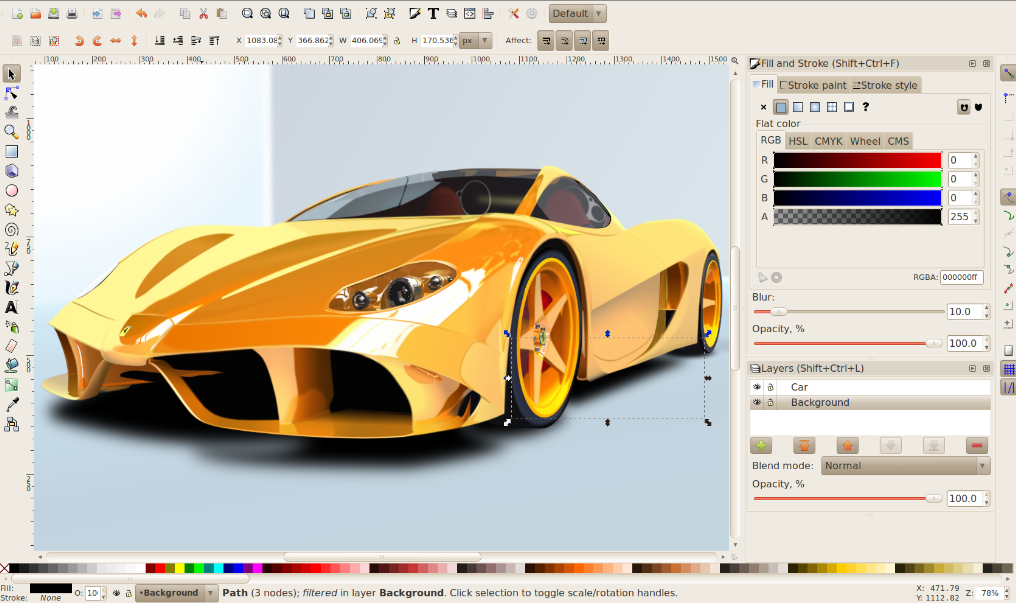
Task: Hide the Car layer
Action: (x=756, y=386)
